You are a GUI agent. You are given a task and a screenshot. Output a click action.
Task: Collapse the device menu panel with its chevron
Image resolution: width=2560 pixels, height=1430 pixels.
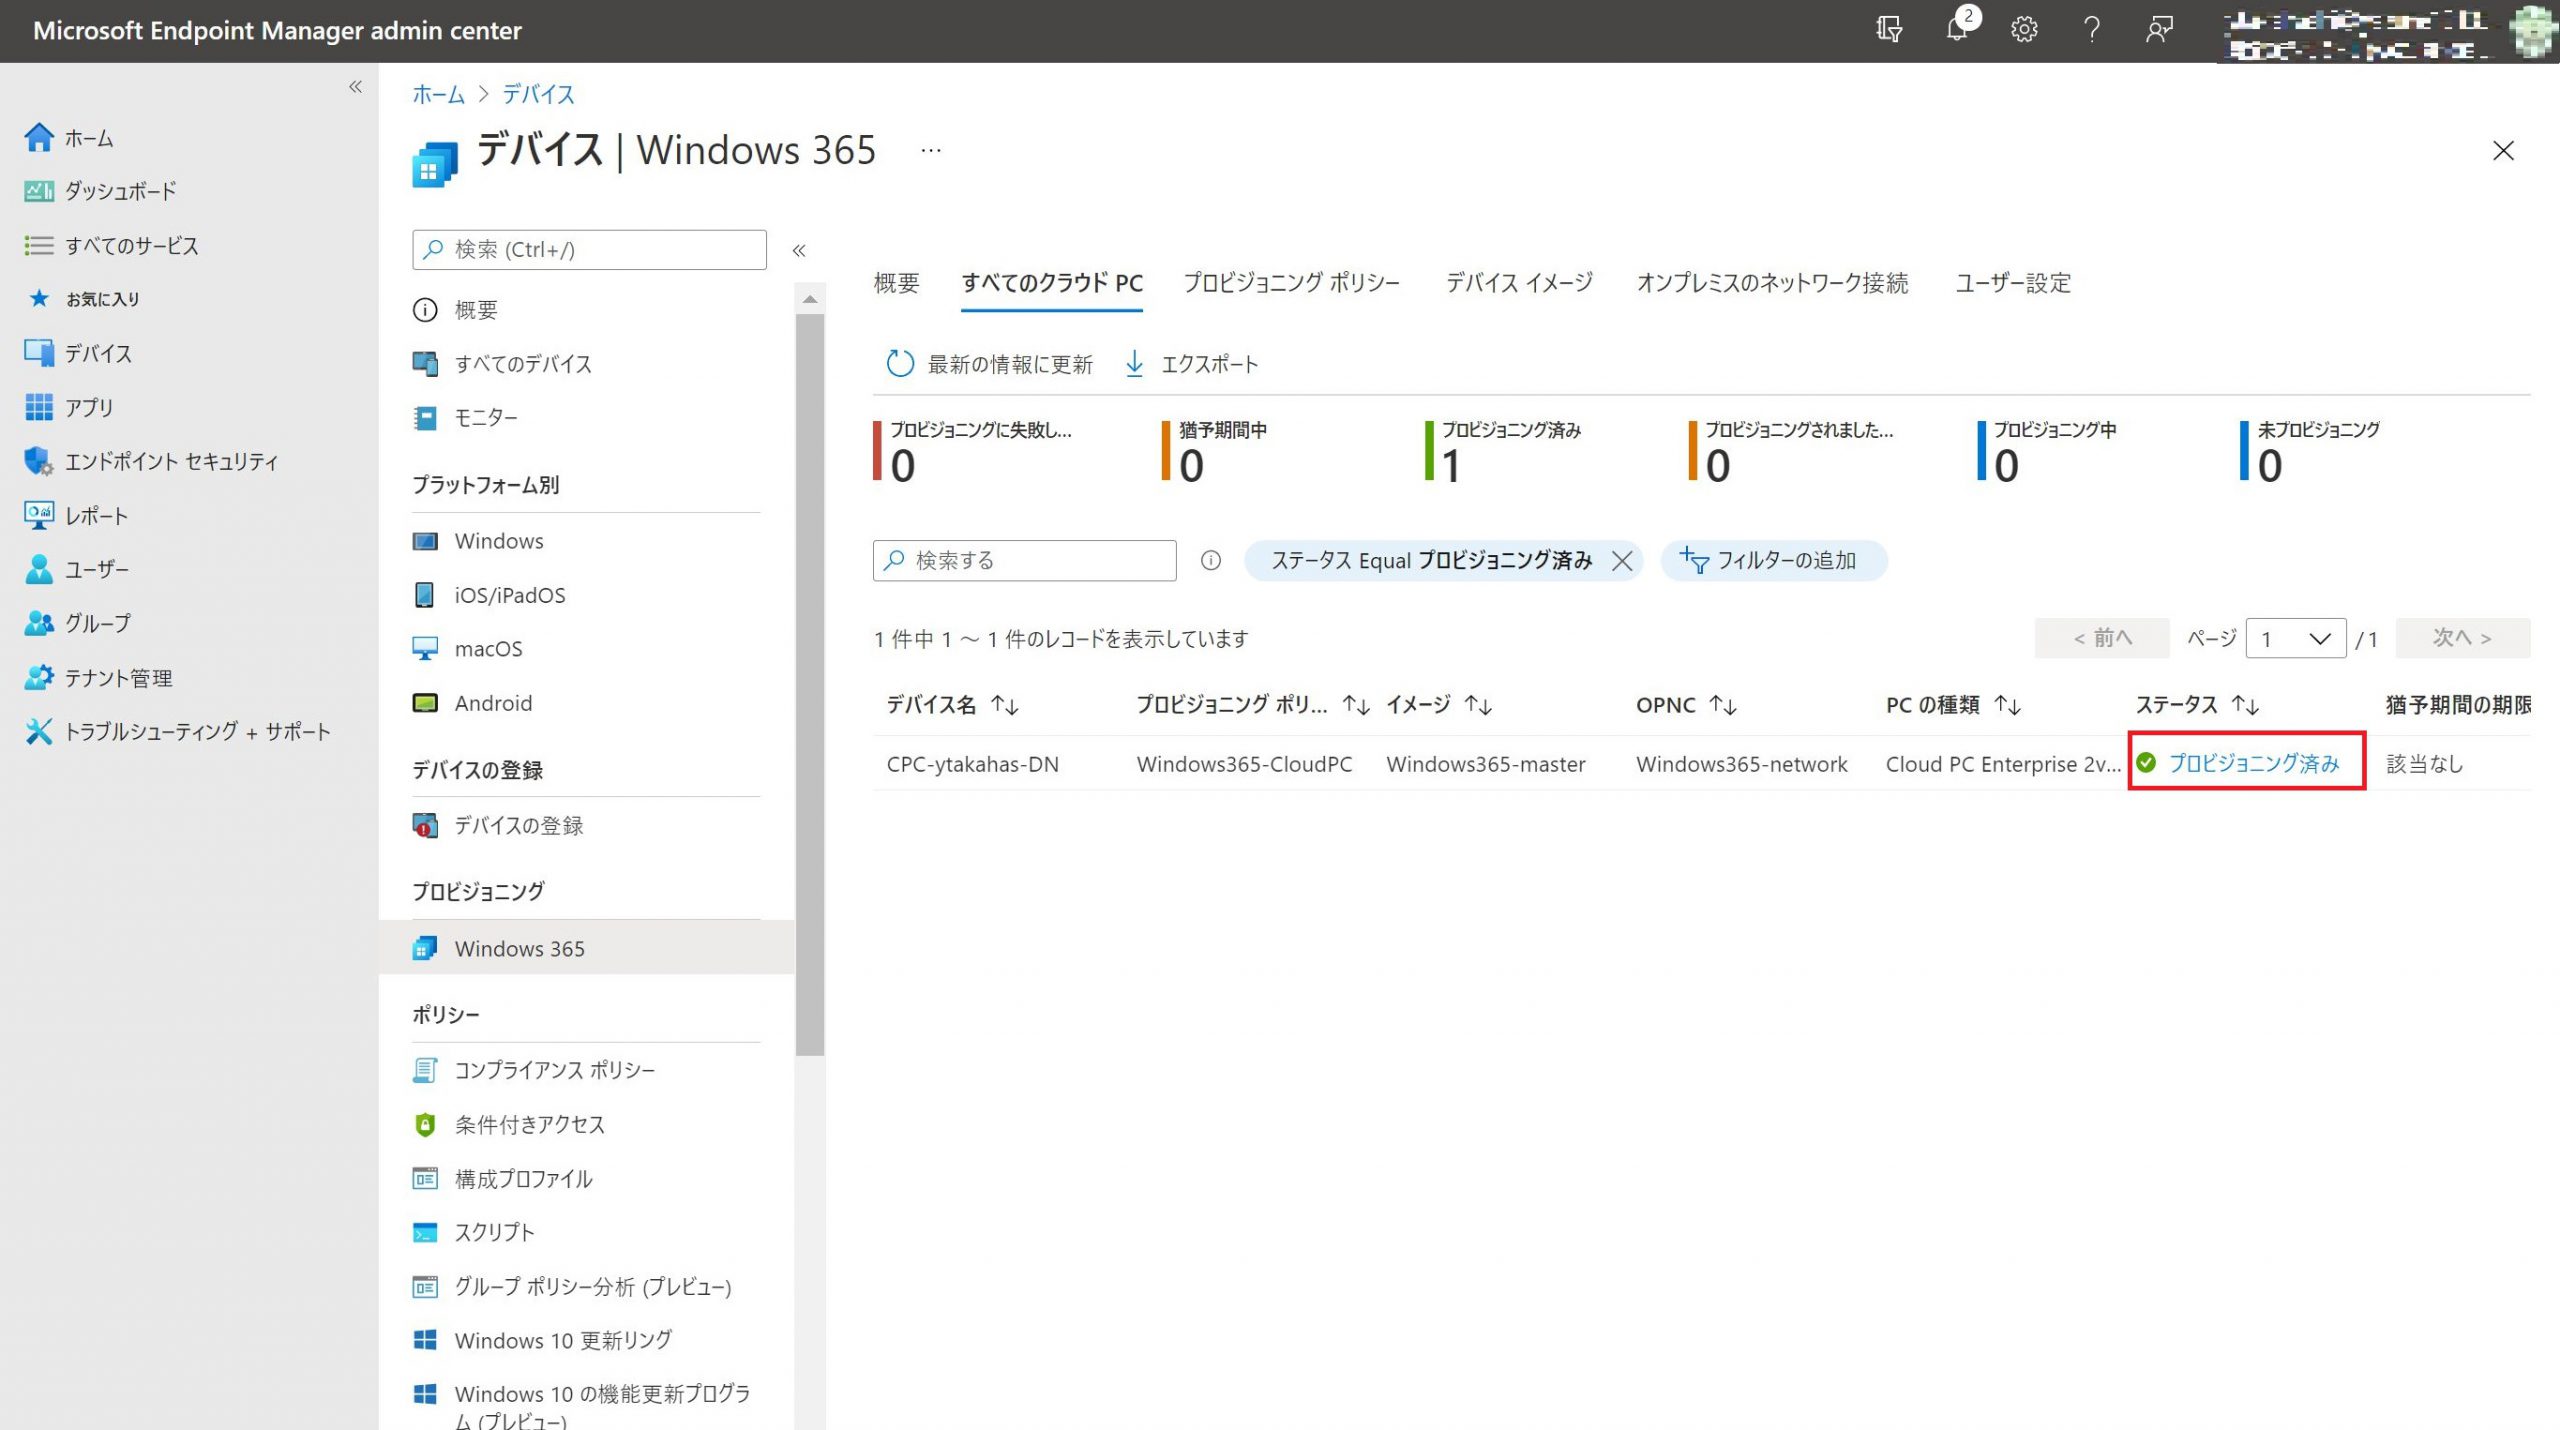click(799, 251)
